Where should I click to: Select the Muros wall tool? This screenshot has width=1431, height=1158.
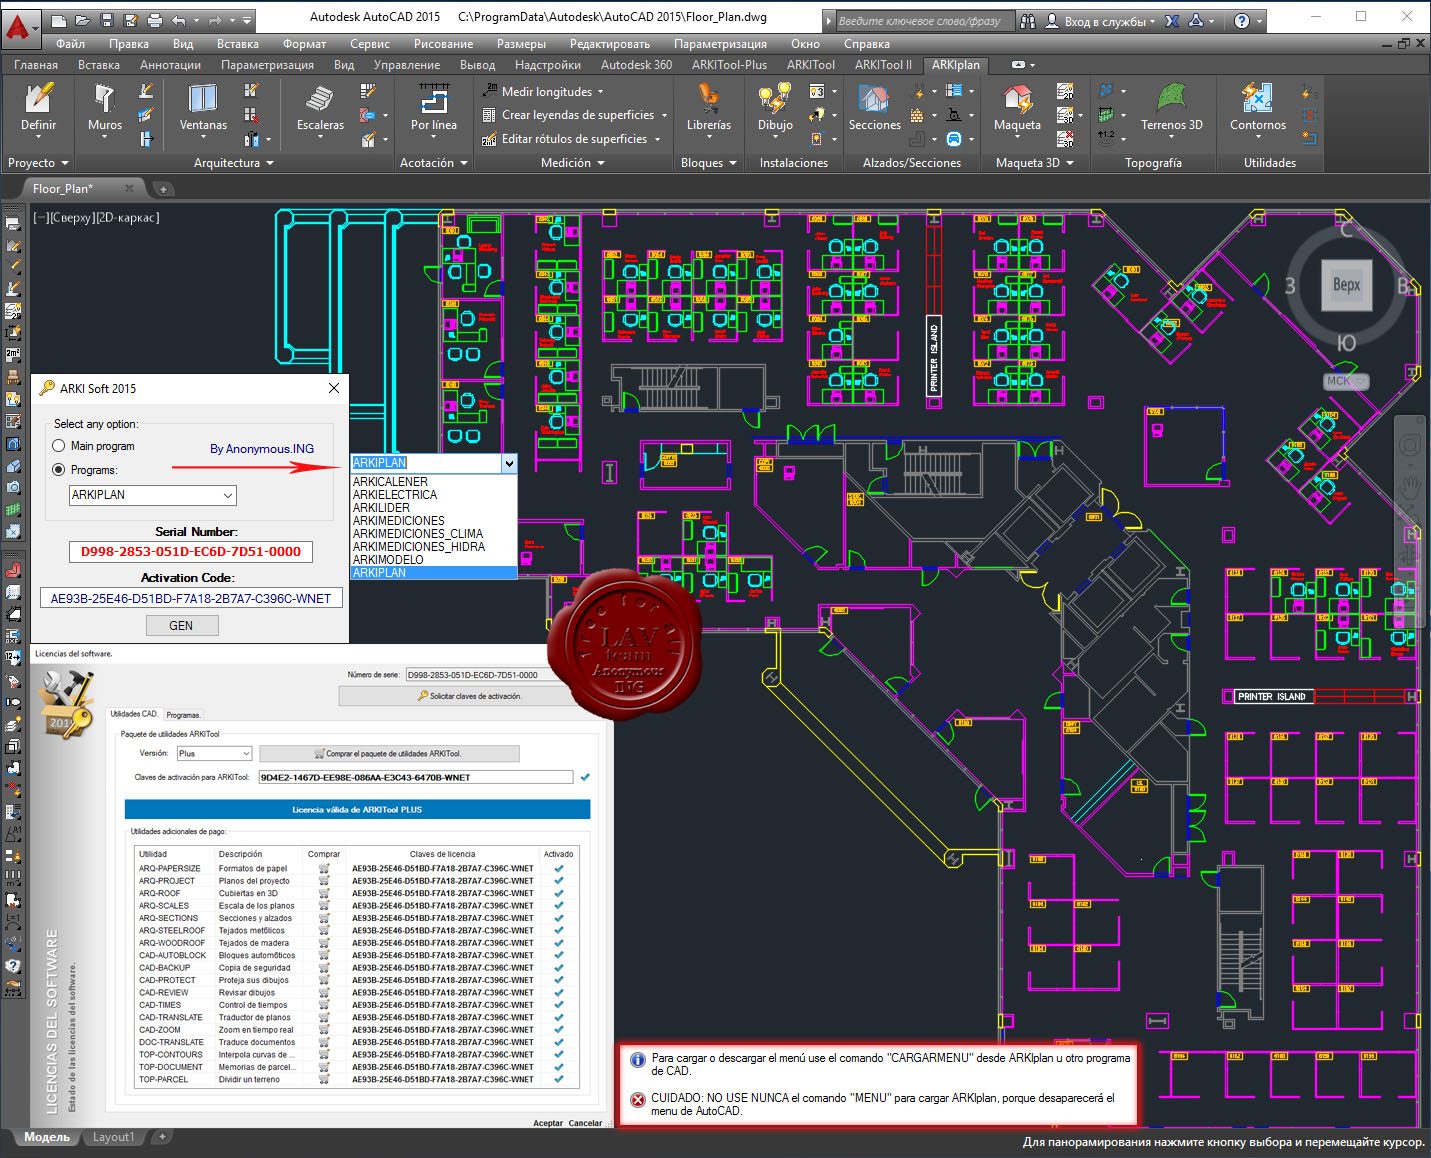coord(105,108)
